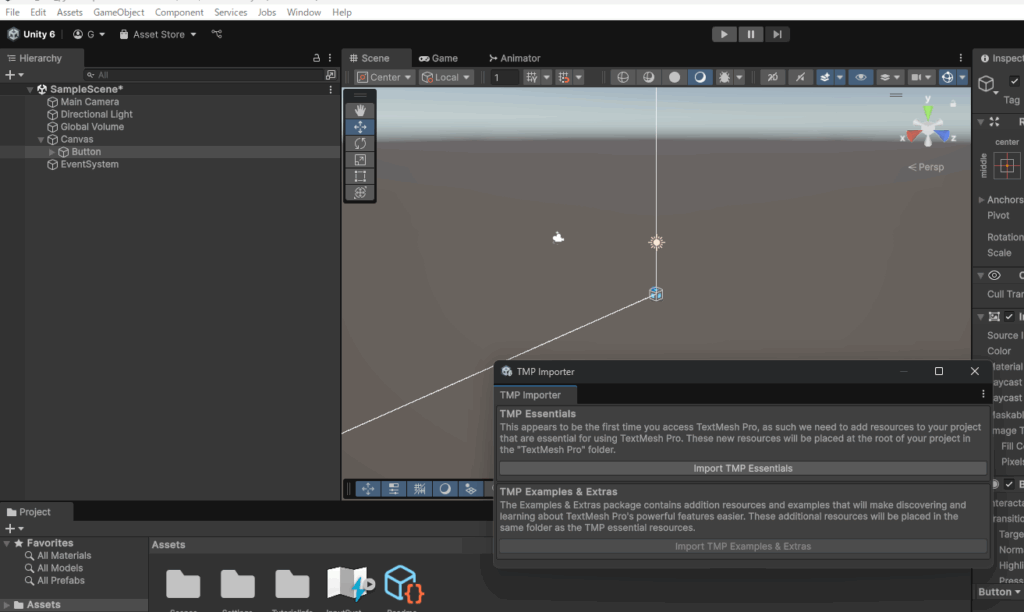Select All Prefabs favorite search

(61, 581)
